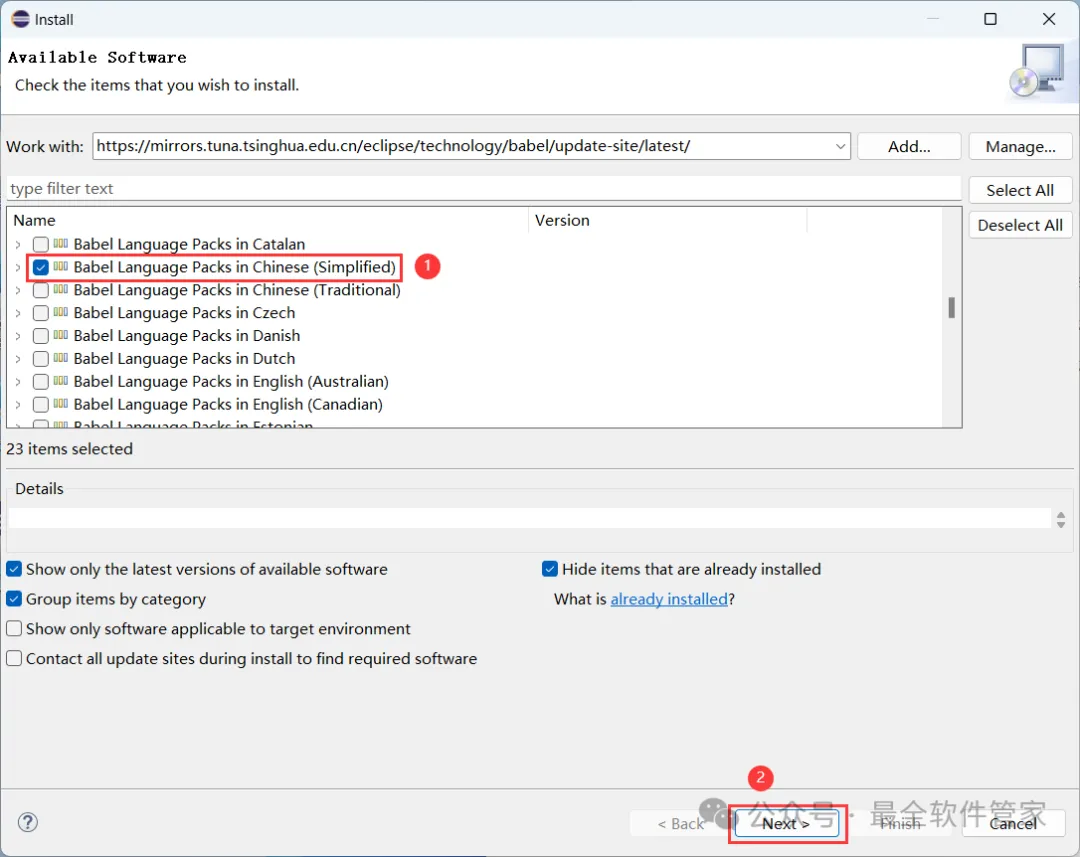Enable Show only software applicable to target environment
Image resolution: width=1080 pixels, height=857 pixels.
[14, 628]
